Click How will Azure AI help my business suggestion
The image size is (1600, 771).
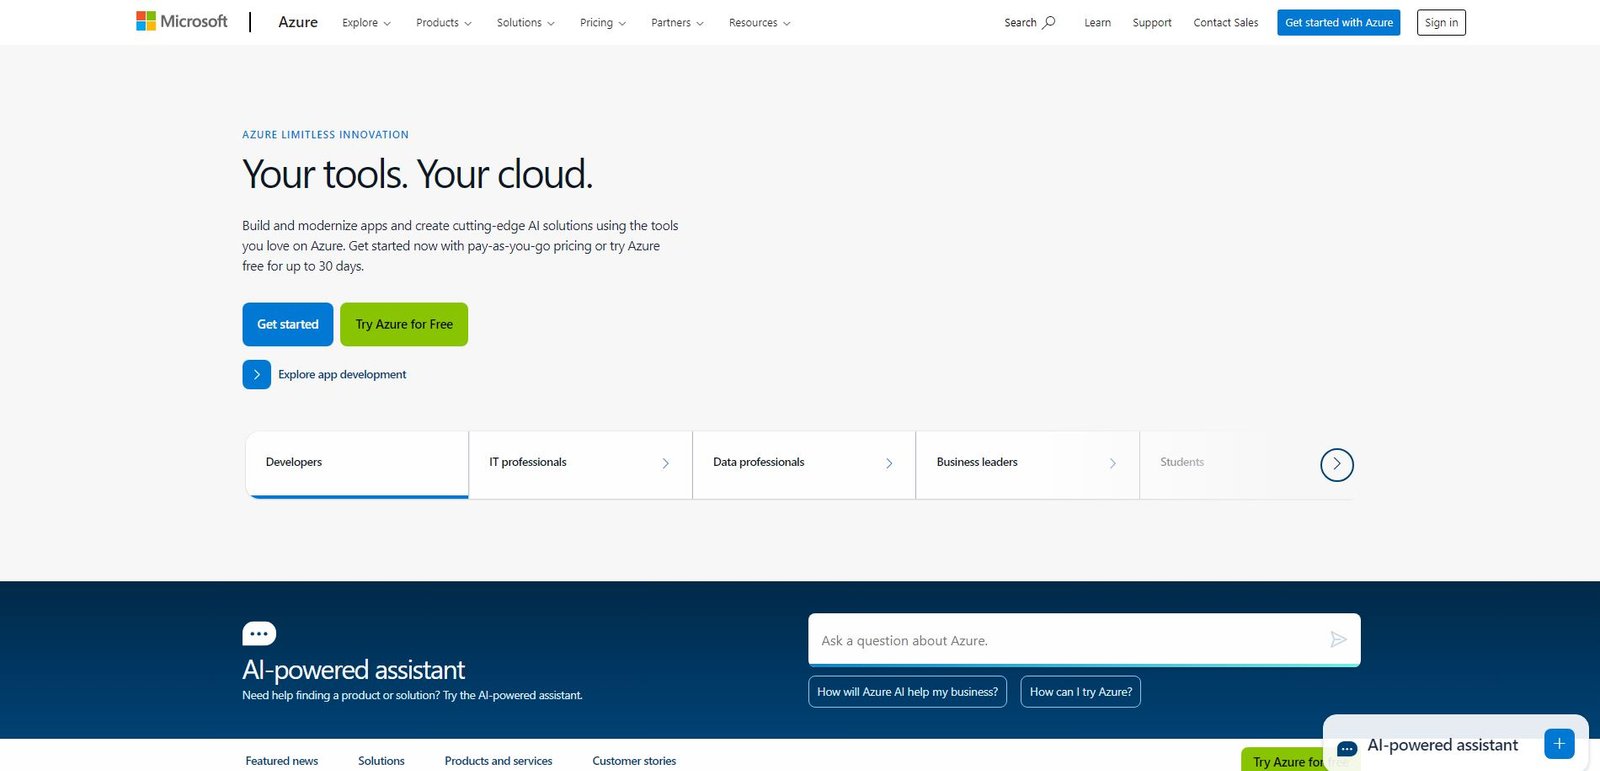point(908,692)
